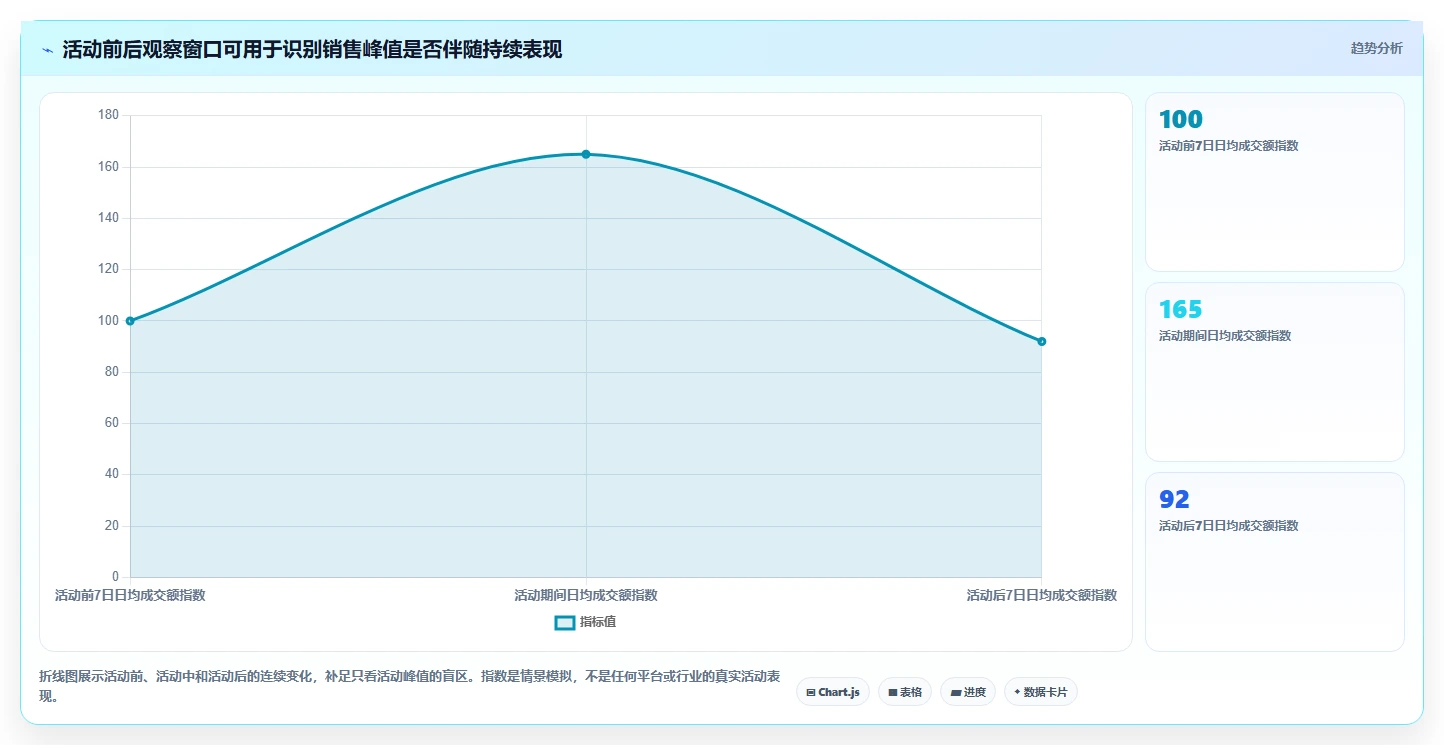The image size is (1444, 745).
Task: Click the 趋势分析 label in header
Action: pos(1376,48)
